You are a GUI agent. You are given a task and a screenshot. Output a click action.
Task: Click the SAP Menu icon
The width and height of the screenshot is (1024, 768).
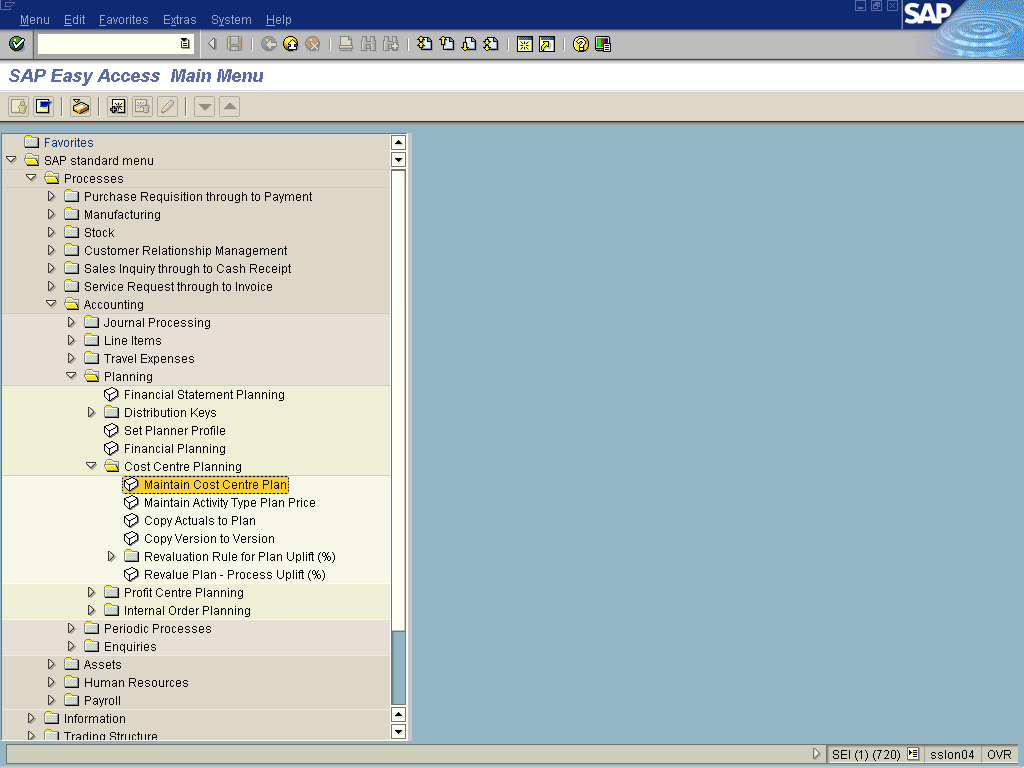(x=43, y=106)
